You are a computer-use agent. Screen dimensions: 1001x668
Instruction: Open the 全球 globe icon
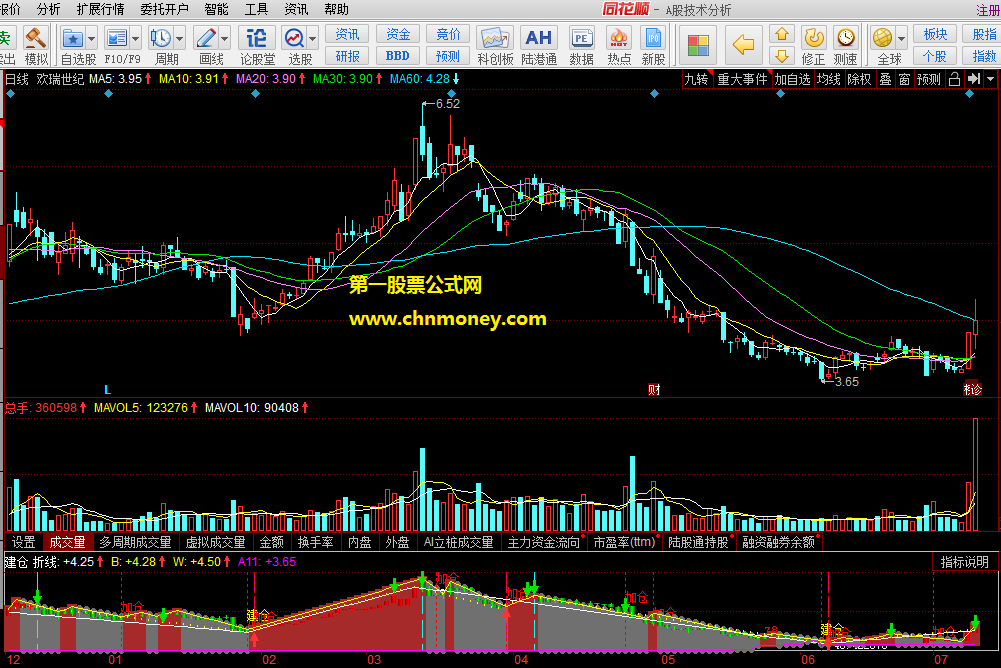click(x=883, y=38)
